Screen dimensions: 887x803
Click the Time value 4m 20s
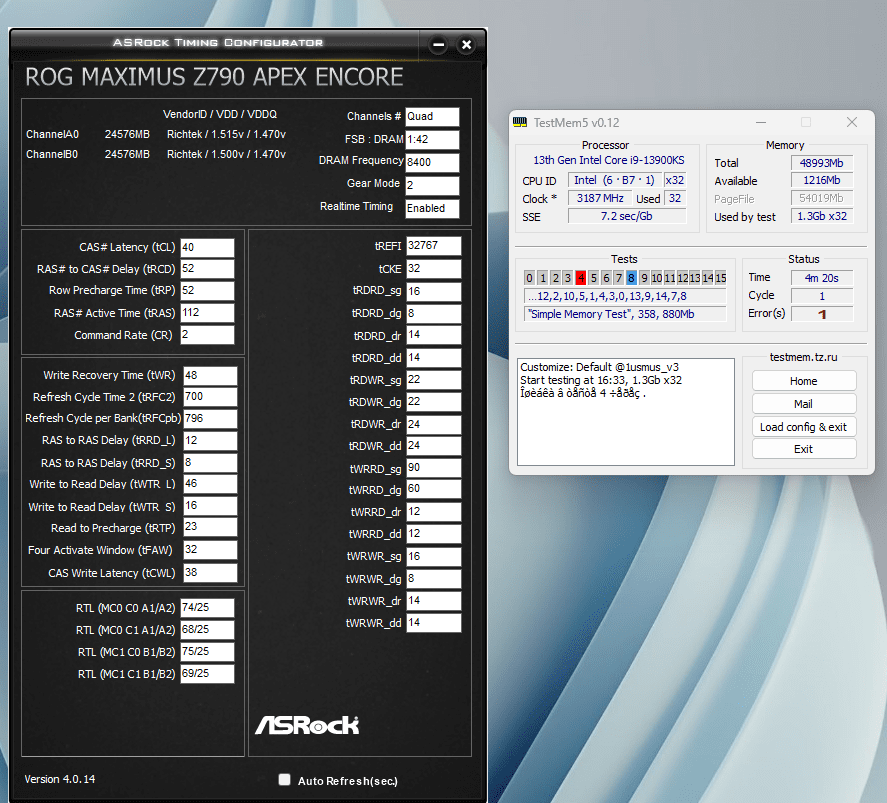[x=822, y=278]
